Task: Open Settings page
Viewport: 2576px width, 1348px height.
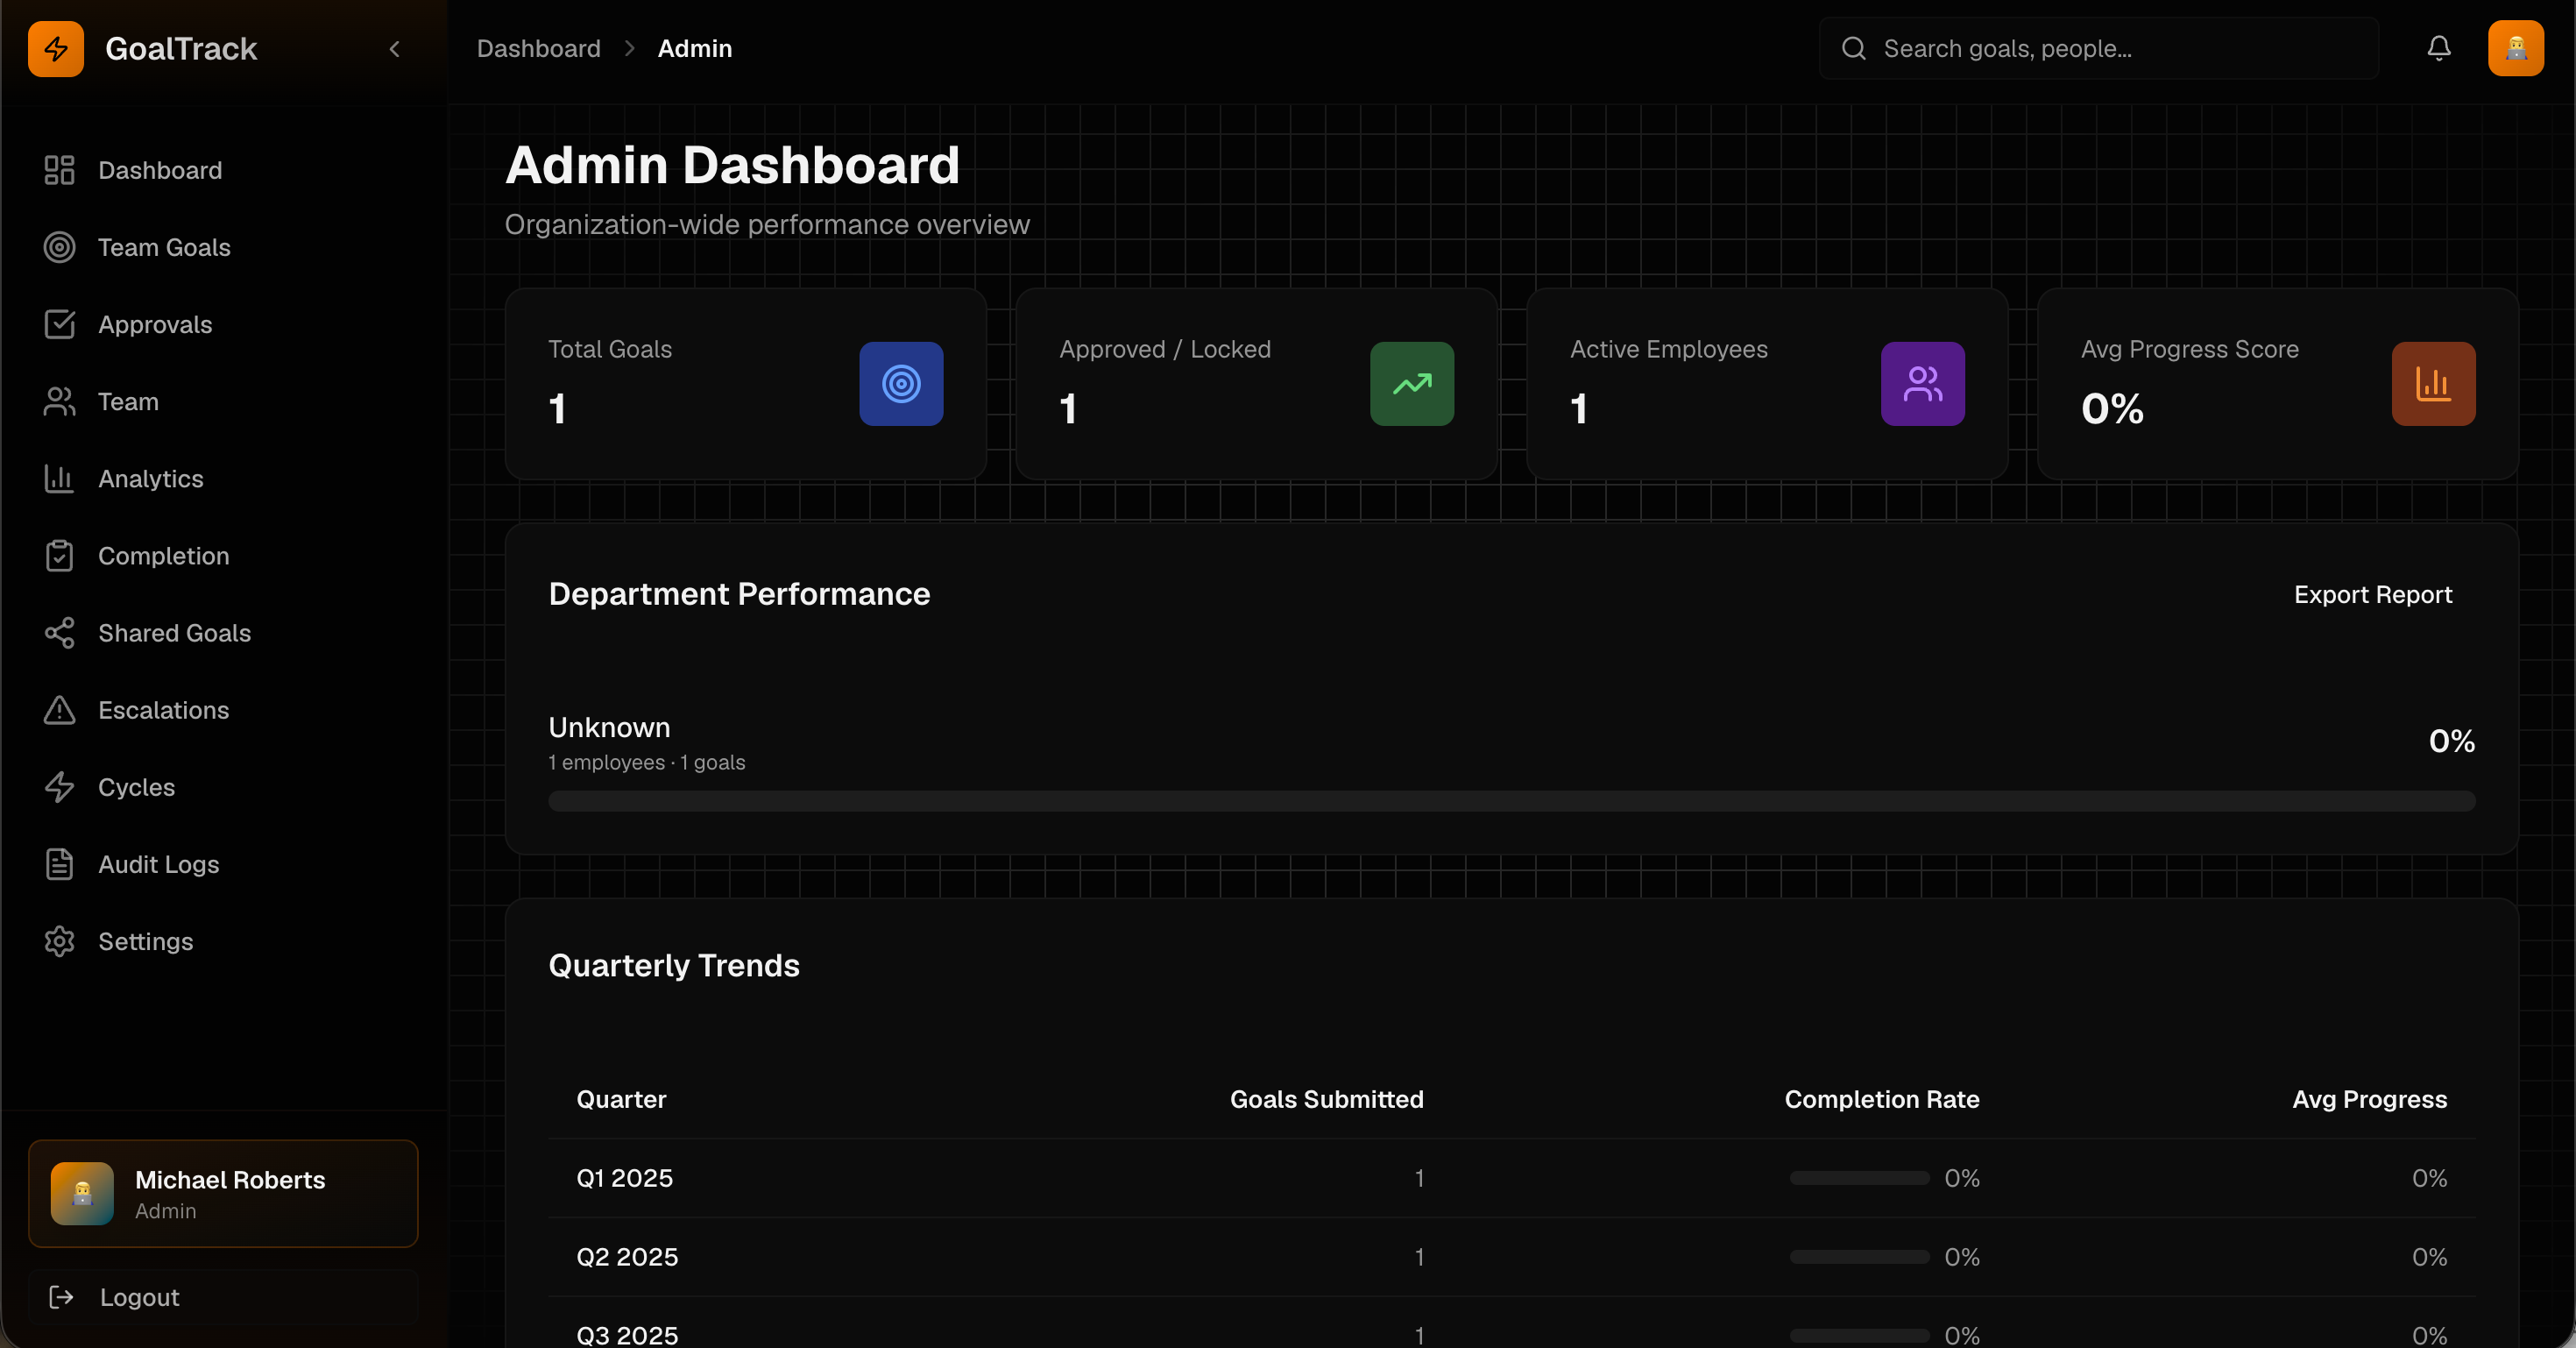Action: pyautogui.click(x=223, y=940)
